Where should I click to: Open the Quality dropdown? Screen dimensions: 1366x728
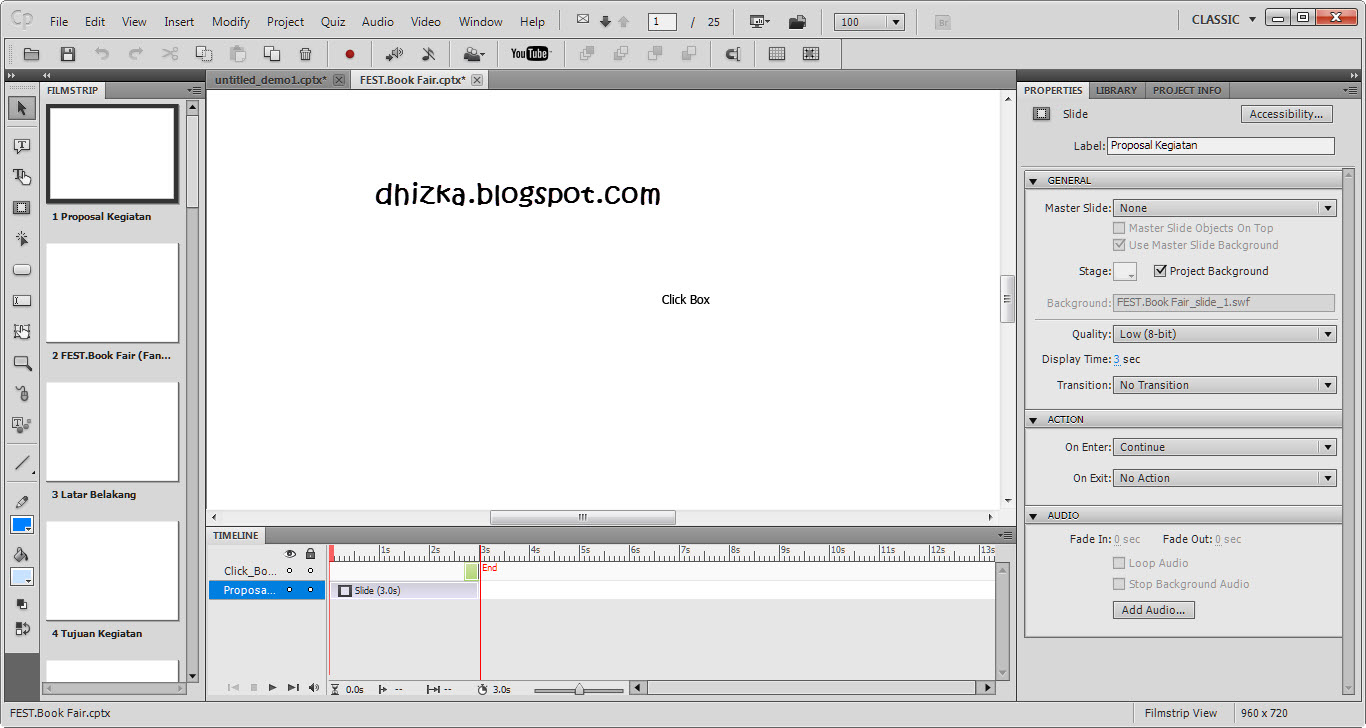tap(1225, 334)
